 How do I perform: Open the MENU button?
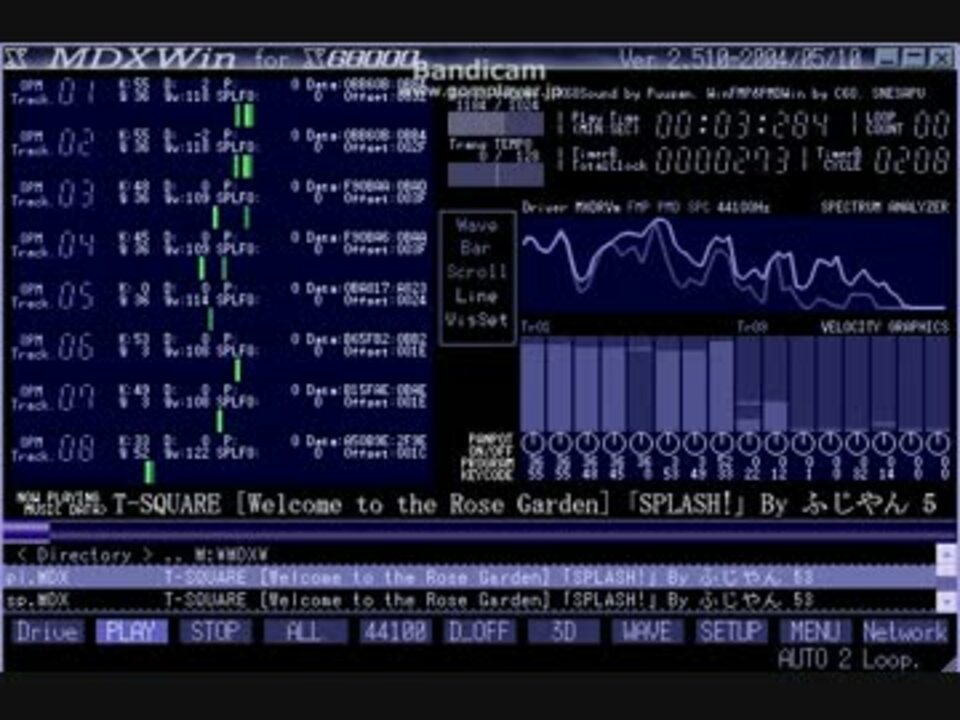click(x=816, y=631)
